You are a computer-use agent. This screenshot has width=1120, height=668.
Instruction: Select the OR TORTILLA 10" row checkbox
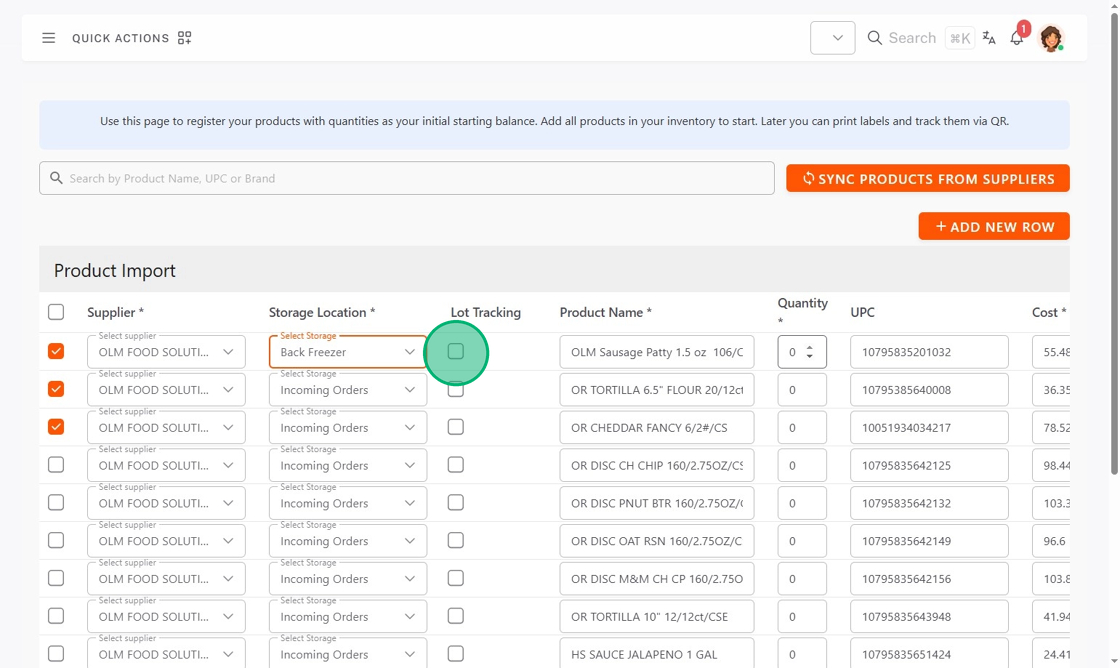click(x=56, y=617)
